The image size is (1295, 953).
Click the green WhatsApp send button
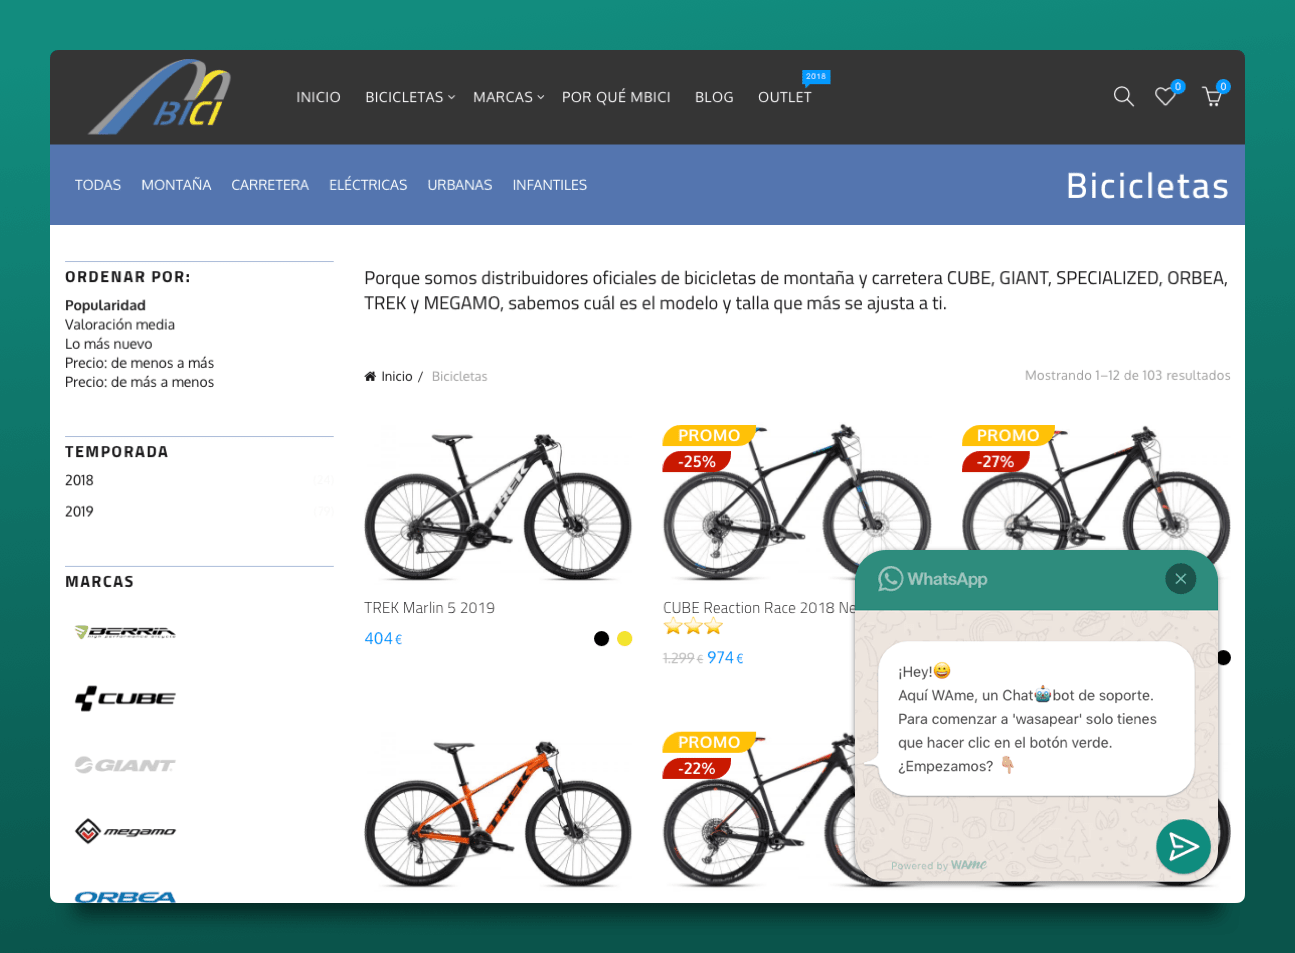pos(1183,846)
